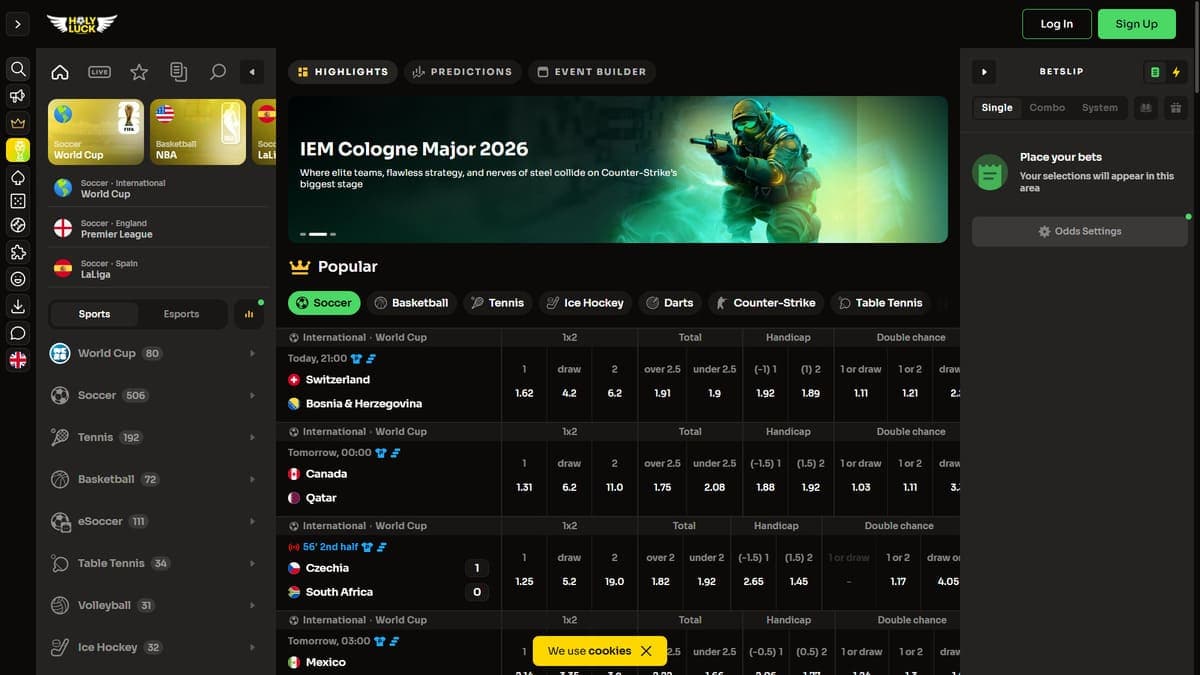Open the smiley face icon in the rail
Viewport: 1200px width, 675px height.
(x=17, y=279)
